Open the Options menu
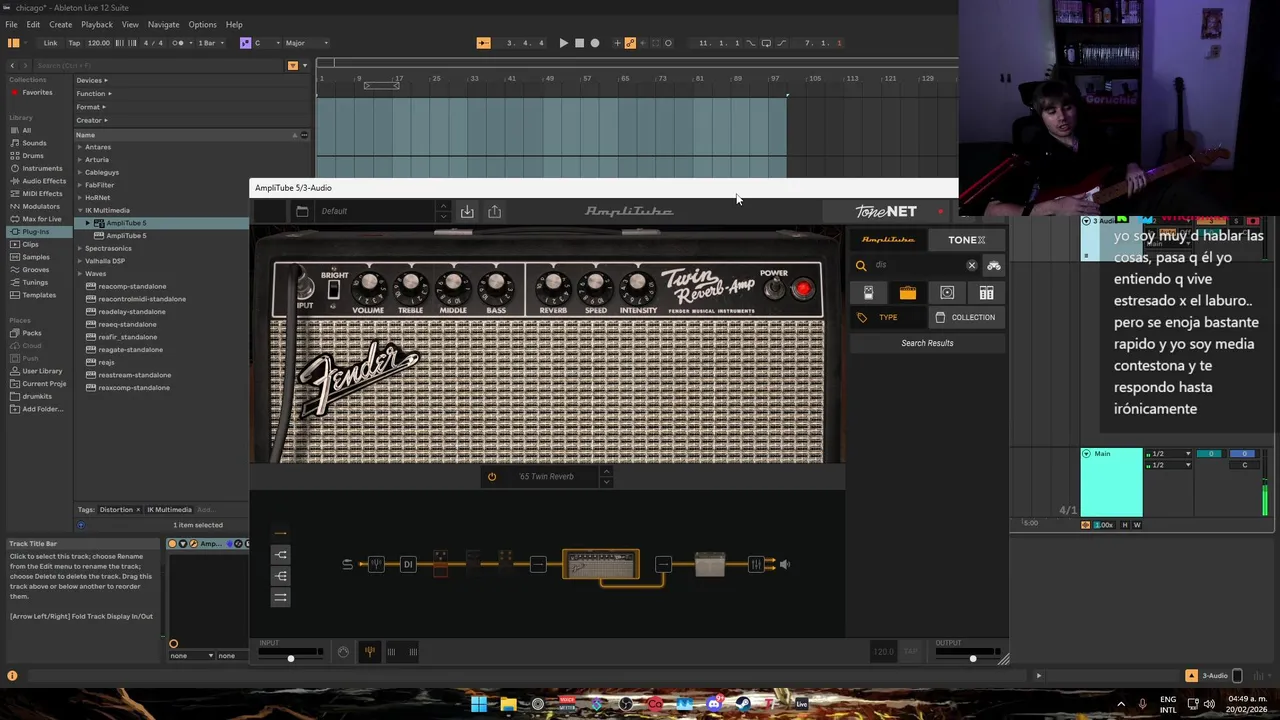Viewport: 1280px width, 720px height. 202,24
